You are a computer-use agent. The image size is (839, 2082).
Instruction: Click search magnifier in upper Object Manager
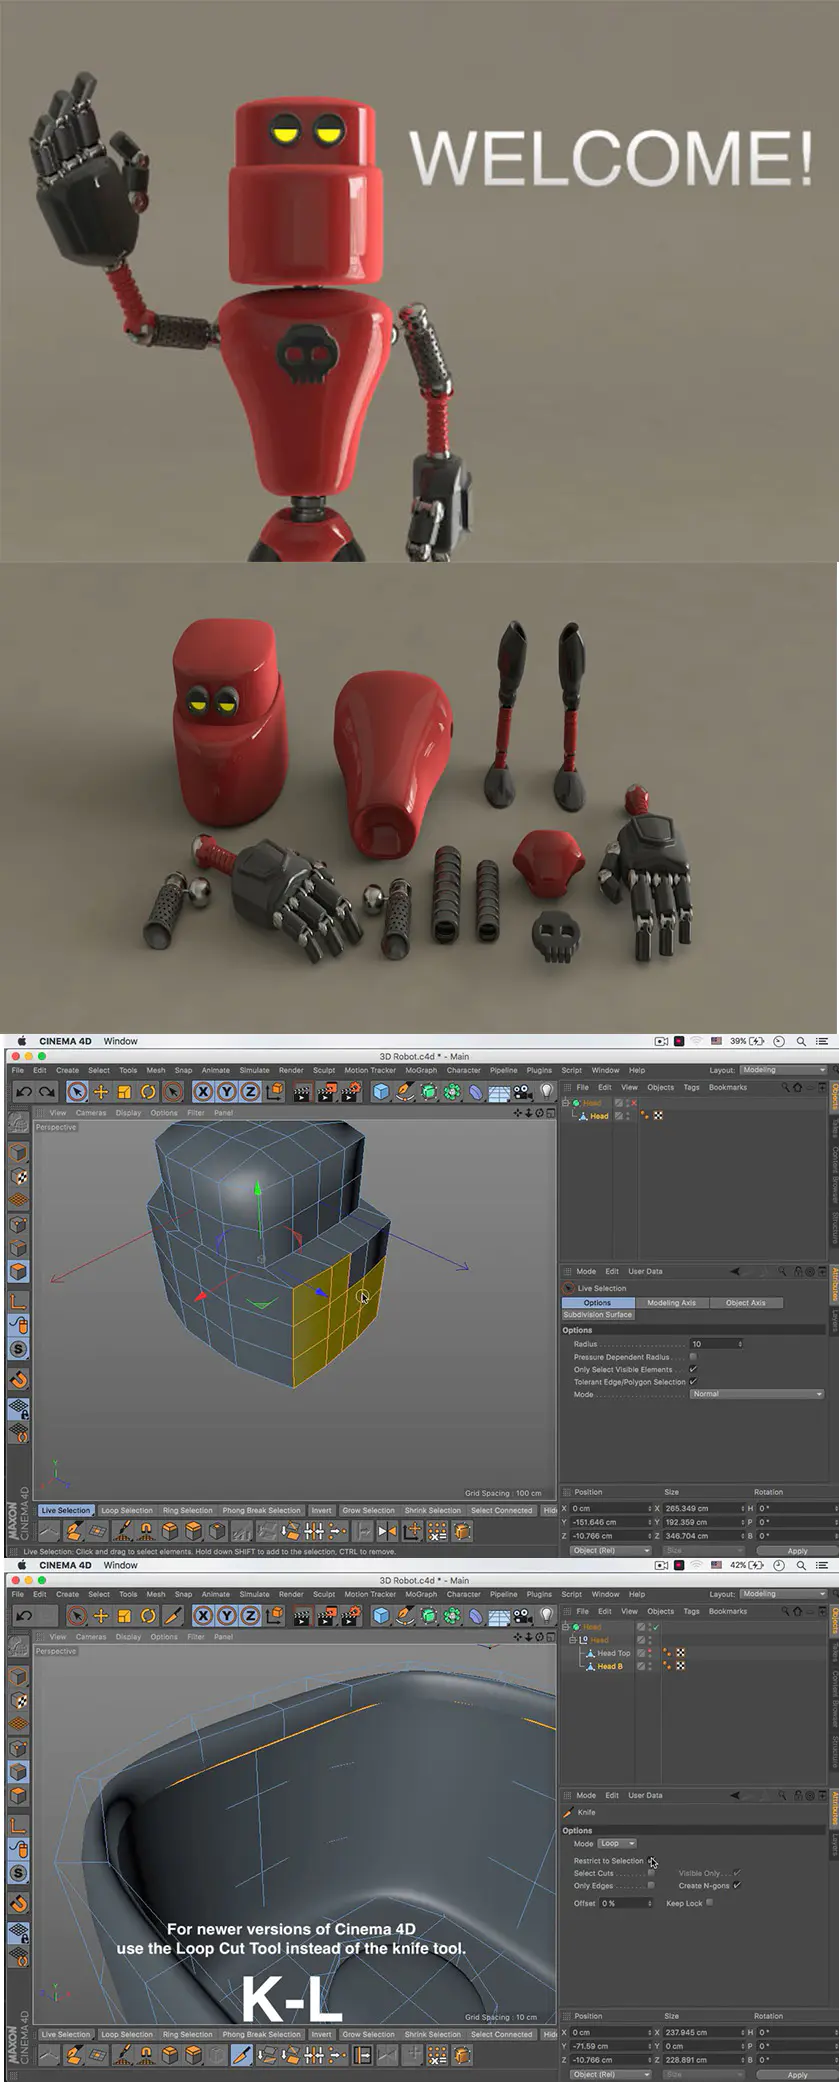coord(787,1087)
